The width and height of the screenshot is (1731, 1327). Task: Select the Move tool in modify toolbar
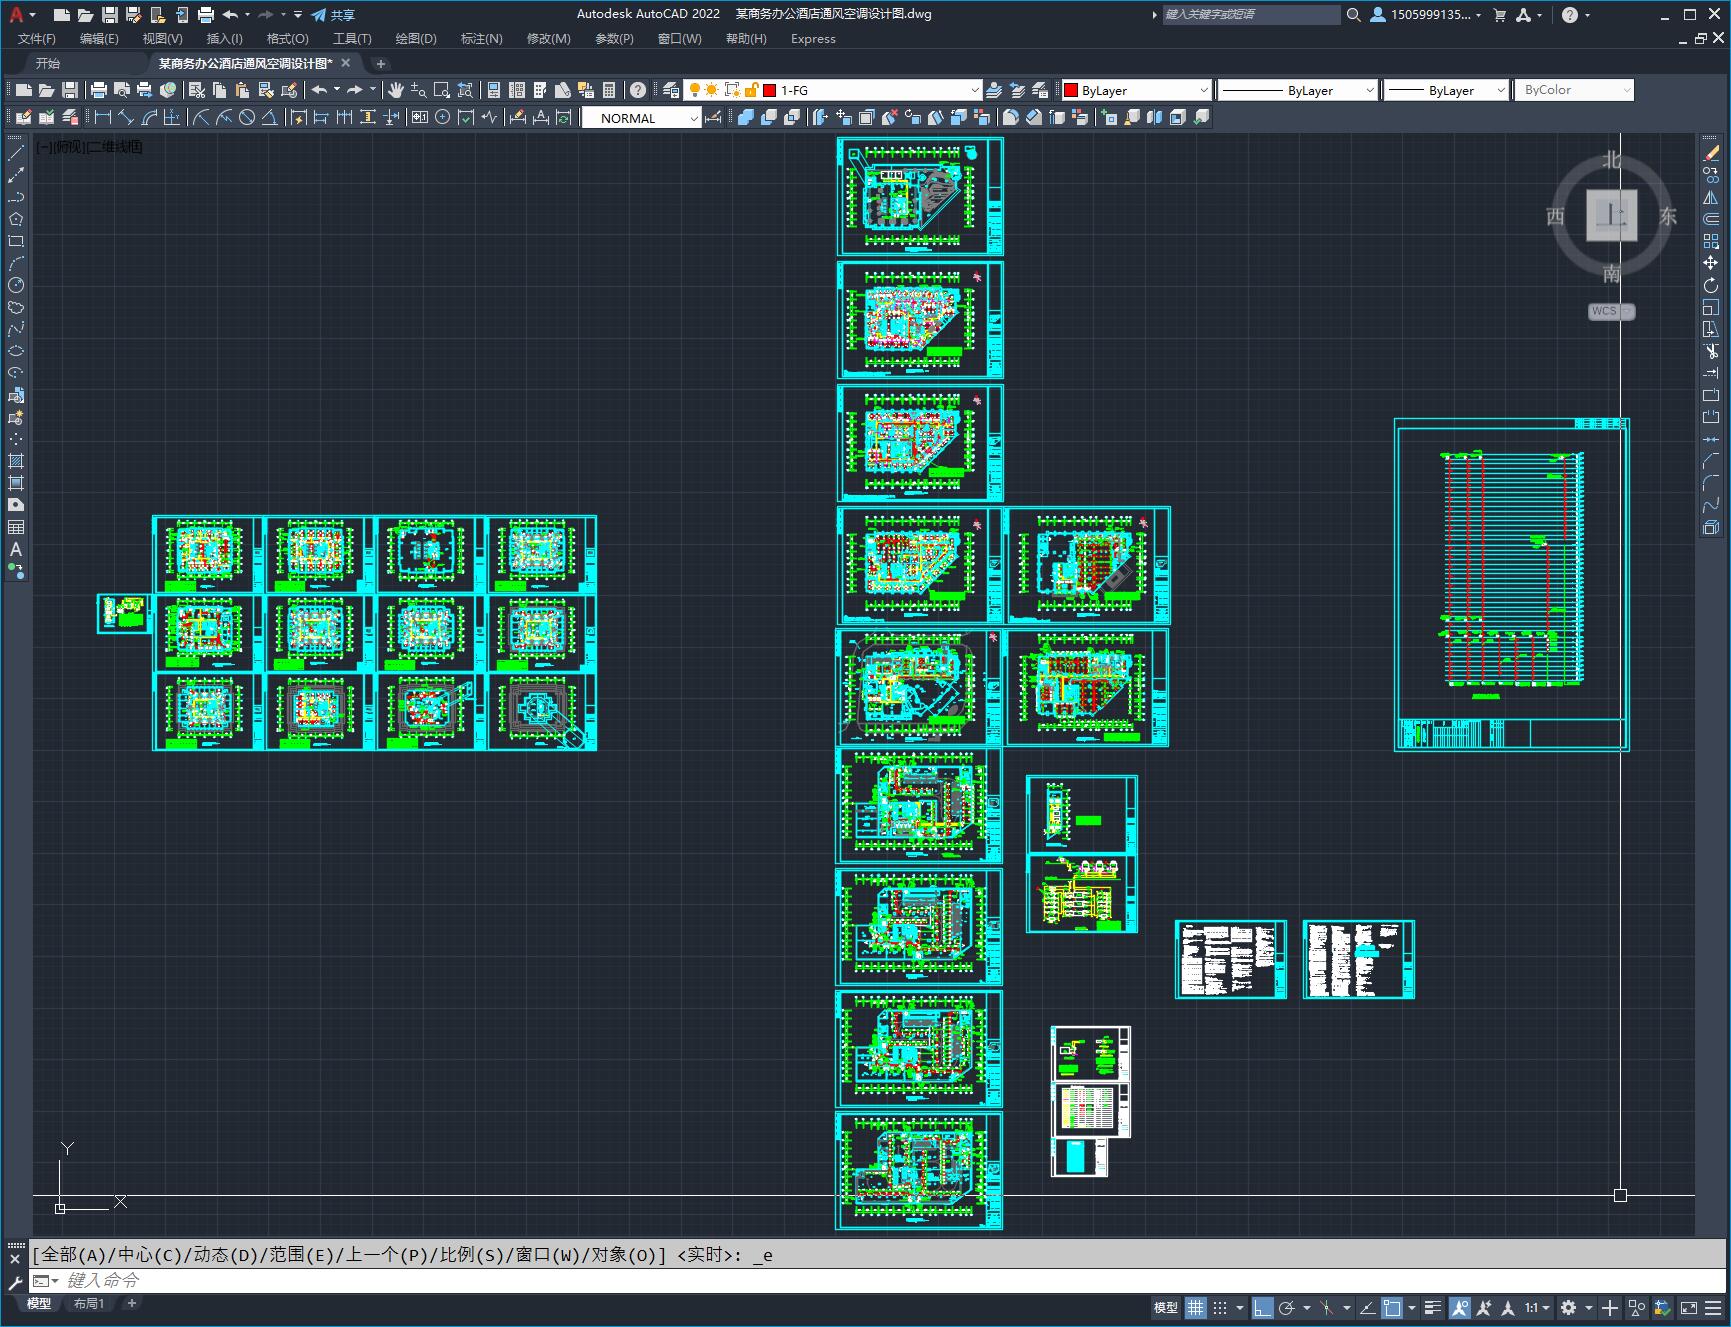click(x=1711, y=264)
